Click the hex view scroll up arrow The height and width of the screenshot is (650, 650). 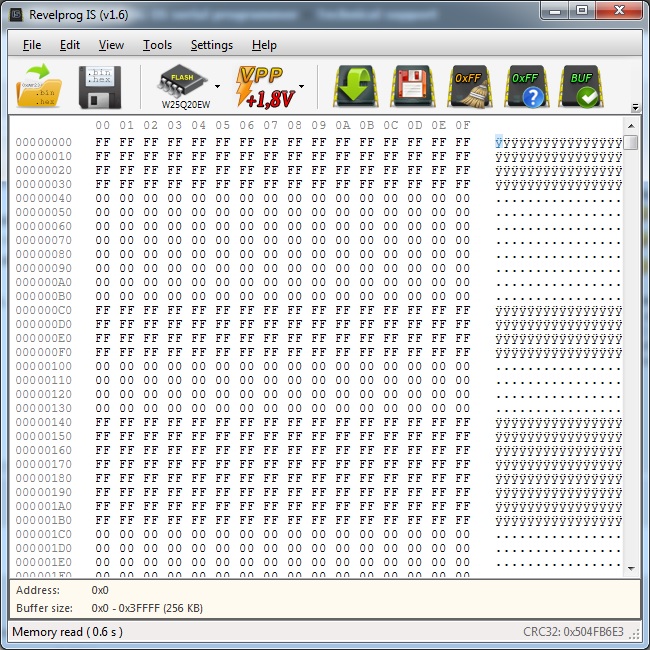[631, 126]
